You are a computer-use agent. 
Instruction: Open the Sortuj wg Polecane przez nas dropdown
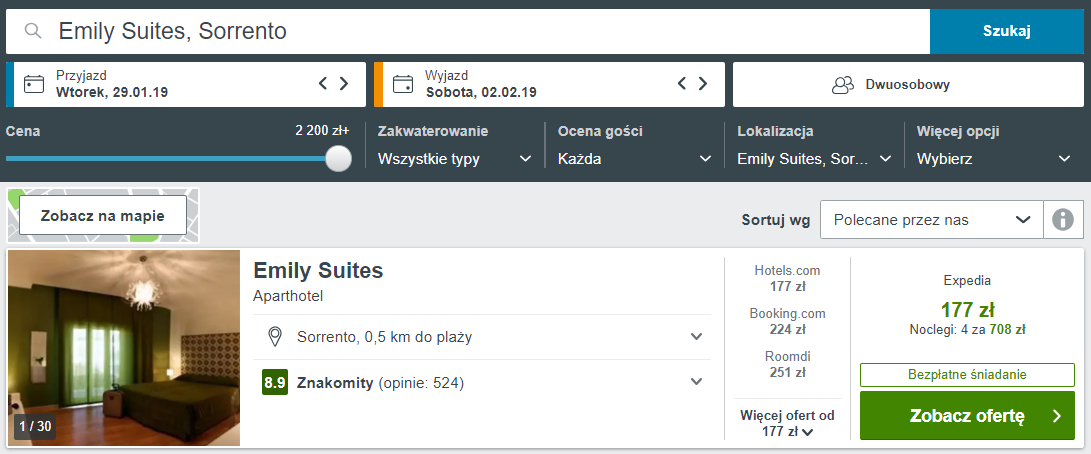tap(932, 219)
